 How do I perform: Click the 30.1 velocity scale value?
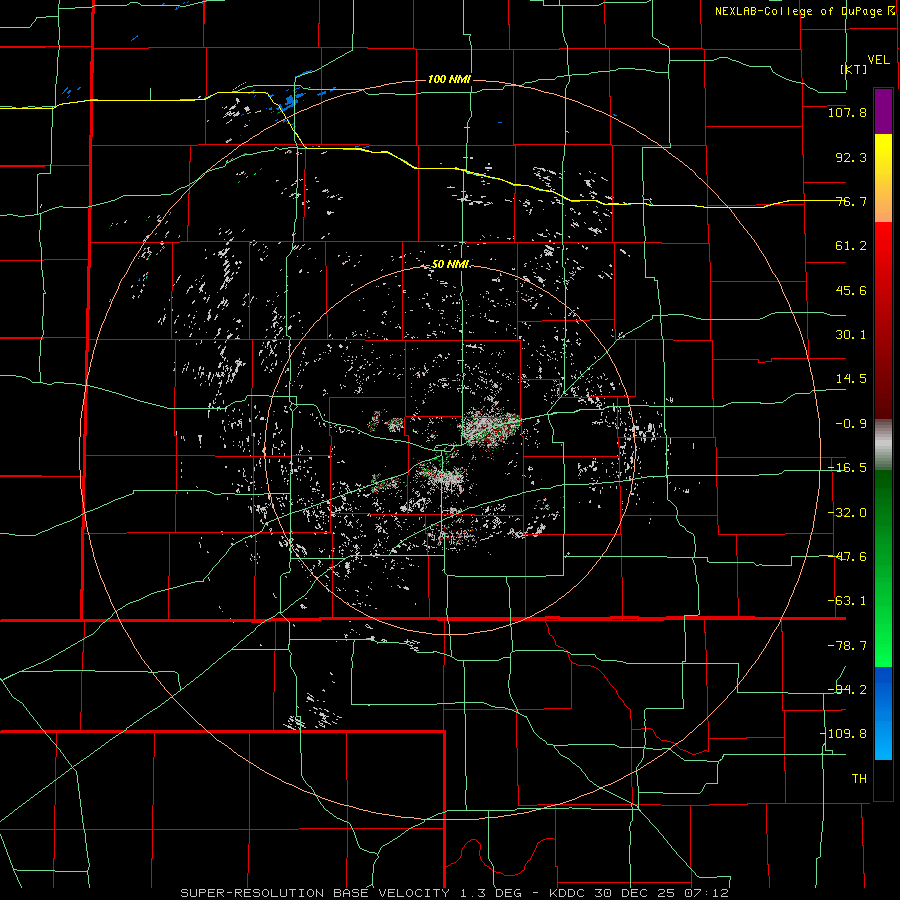851,335
